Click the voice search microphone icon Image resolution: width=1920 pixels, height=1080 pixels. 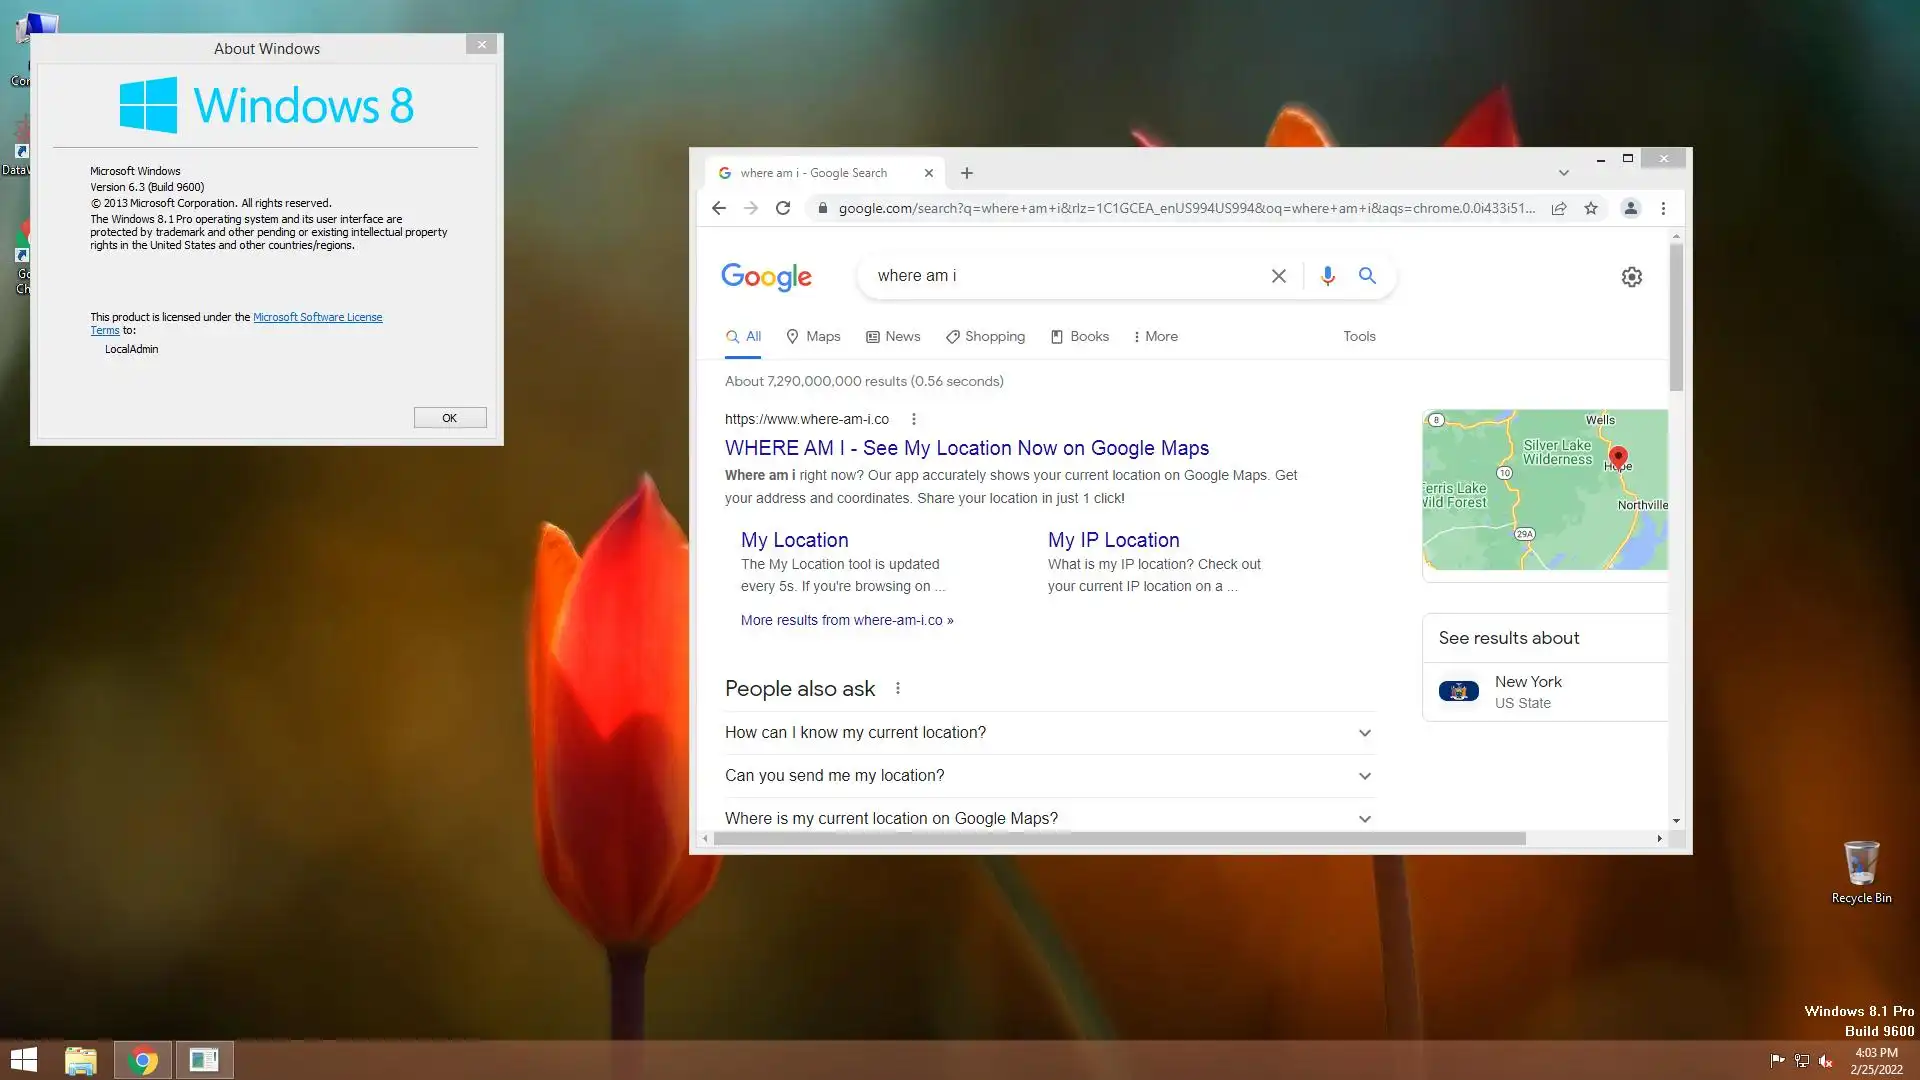point(1327,276)
